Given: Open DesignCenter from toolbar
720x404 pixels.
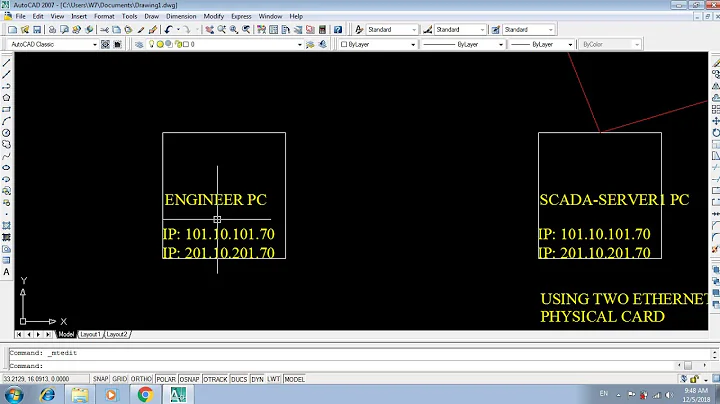Looking at the screenshot, I should pos(274,29).
